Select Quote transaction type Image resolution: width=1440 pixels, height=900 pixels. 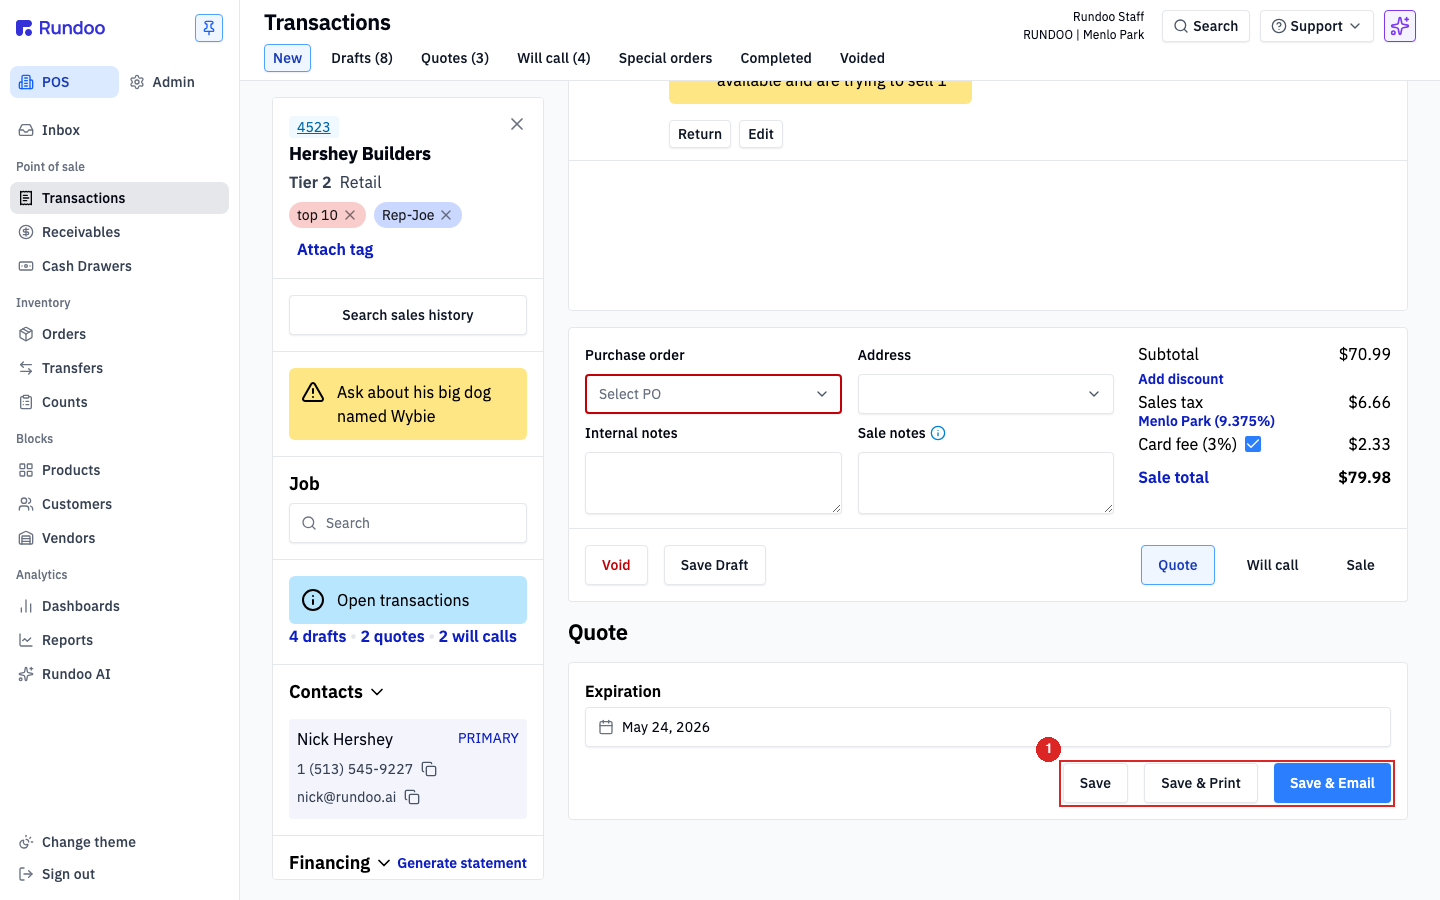[x=1178, y=565]
